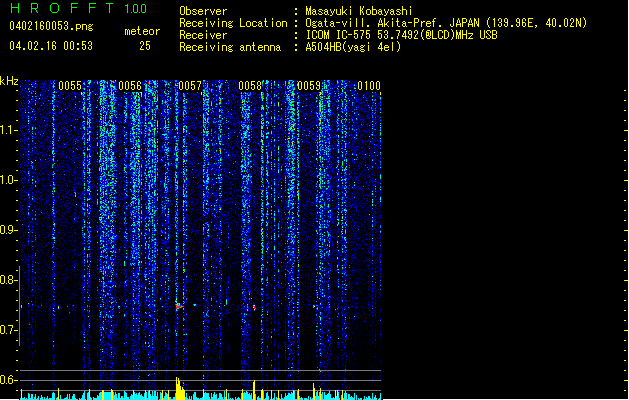Click the bright red meteor echo after 0057
This screenshot has height=400, width=629.
click(x=179, y=306)
